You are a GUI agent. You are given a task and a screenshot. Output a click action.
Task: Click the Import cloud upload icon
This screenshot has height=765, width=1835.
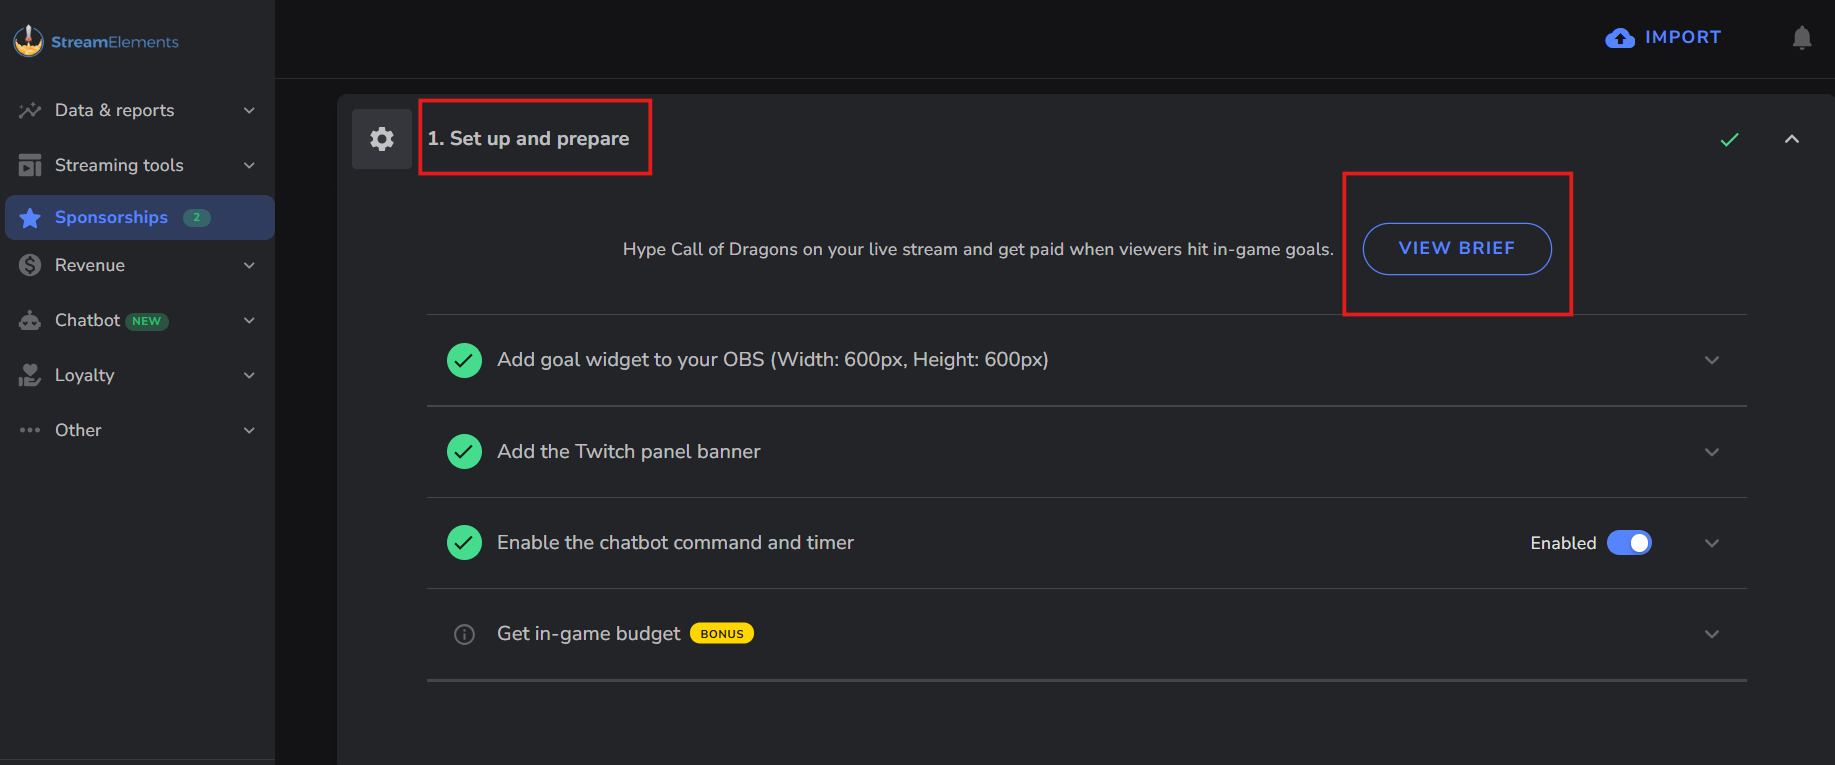point(1619,38)
